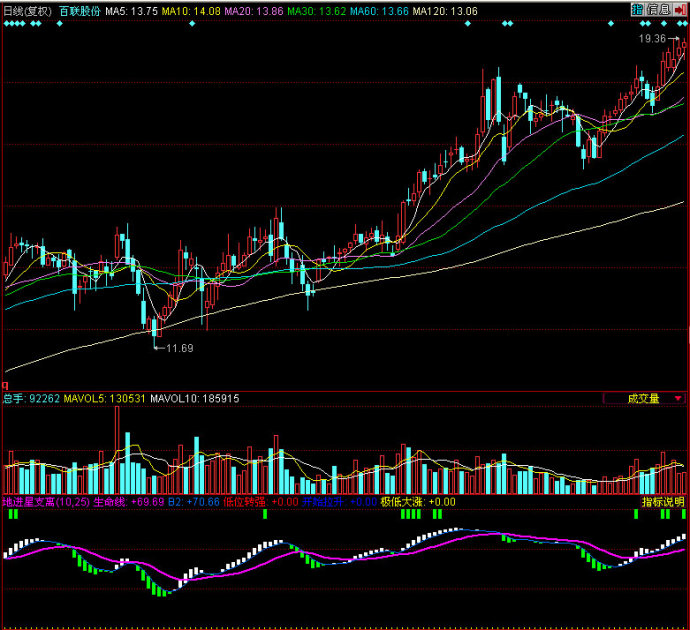Click the 19.36 high price annotation

tap(652, 39)
